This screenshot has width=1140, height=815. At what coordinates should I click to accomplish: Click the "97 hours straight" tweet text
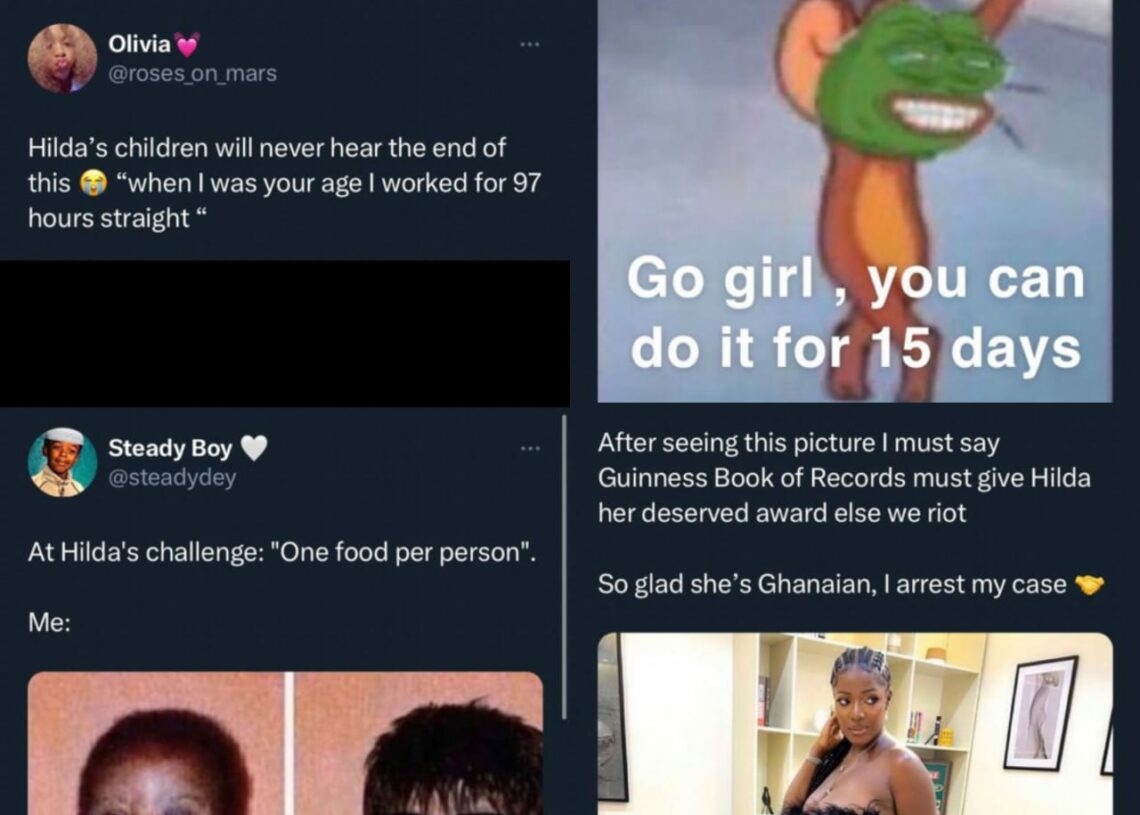pos(284,183)
